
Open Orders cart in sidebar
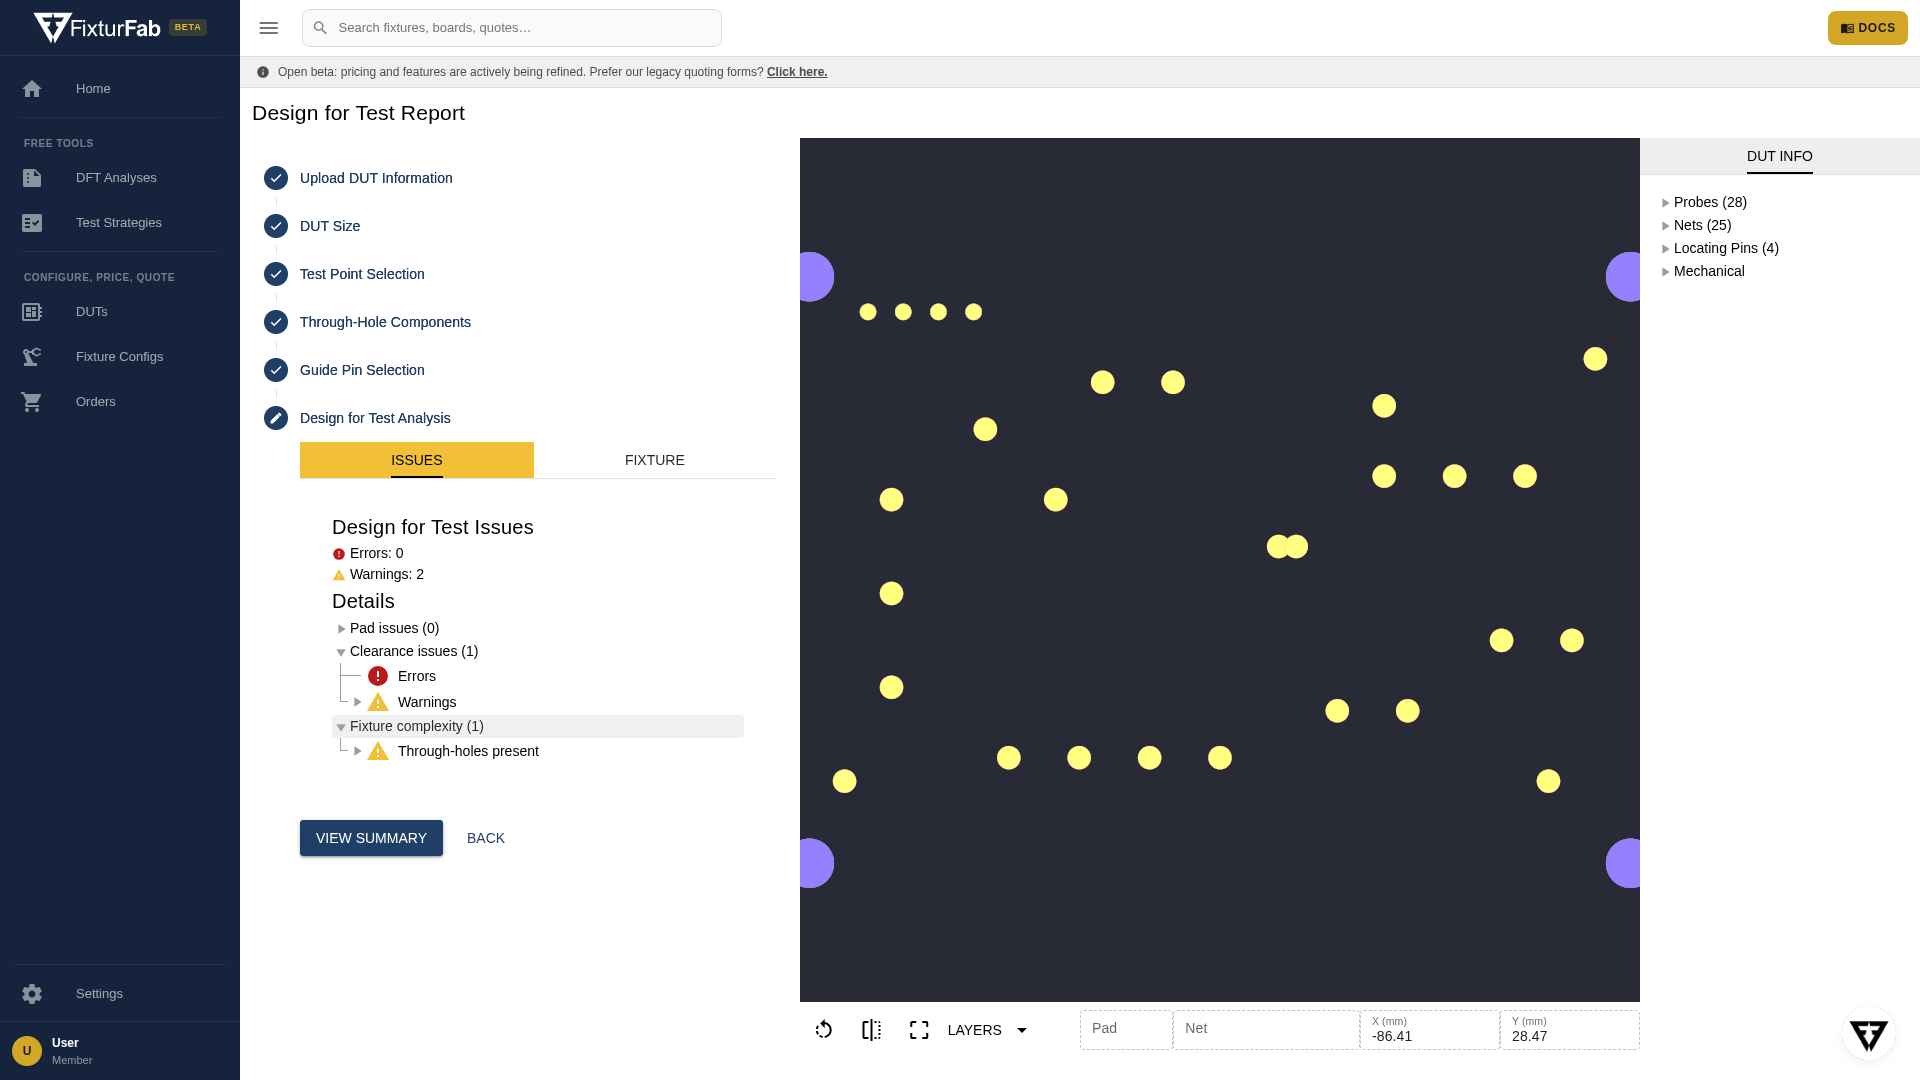pyautogui.click(x=120, y=402)
